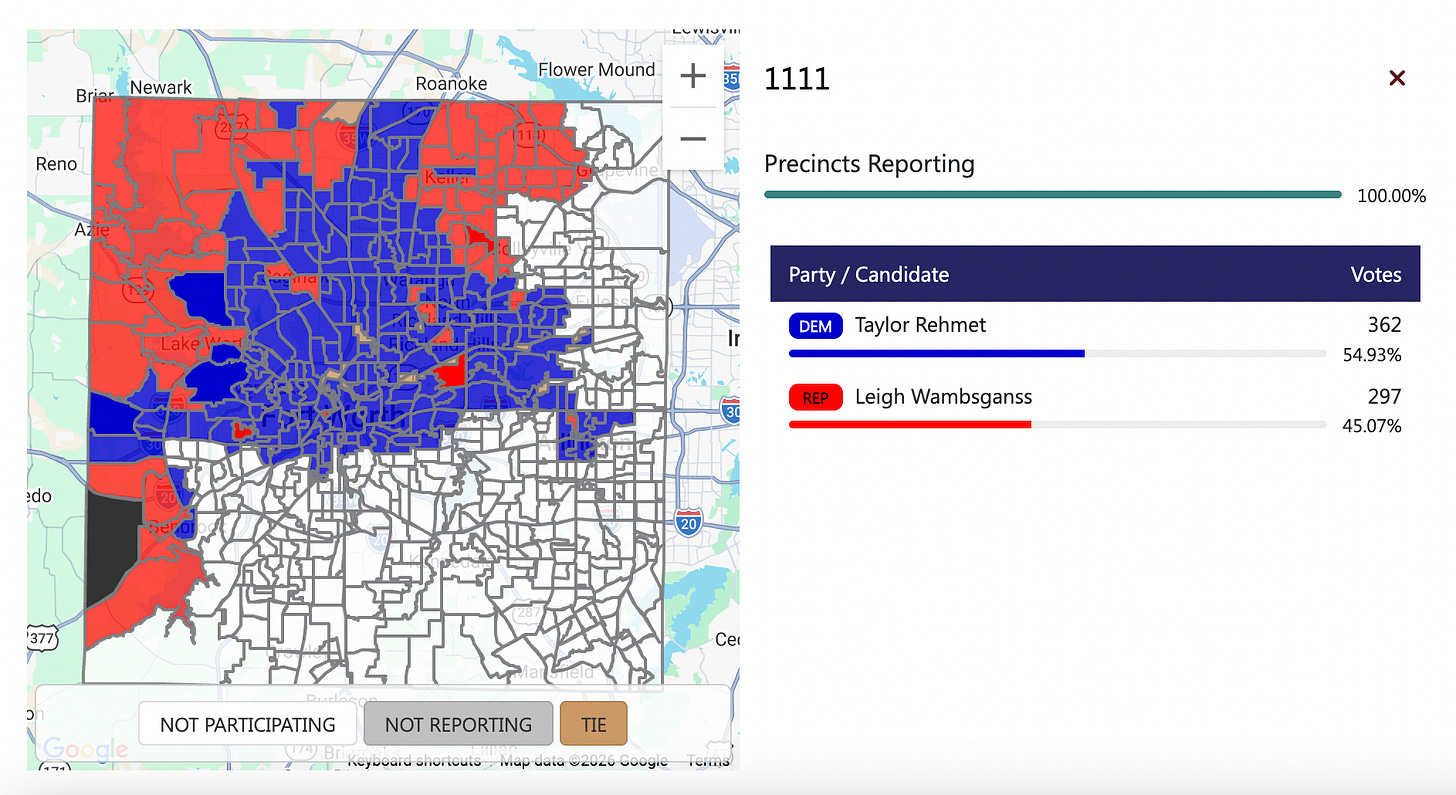Click the Precincts Reporting progress bar

click(x=1052, y=194)
